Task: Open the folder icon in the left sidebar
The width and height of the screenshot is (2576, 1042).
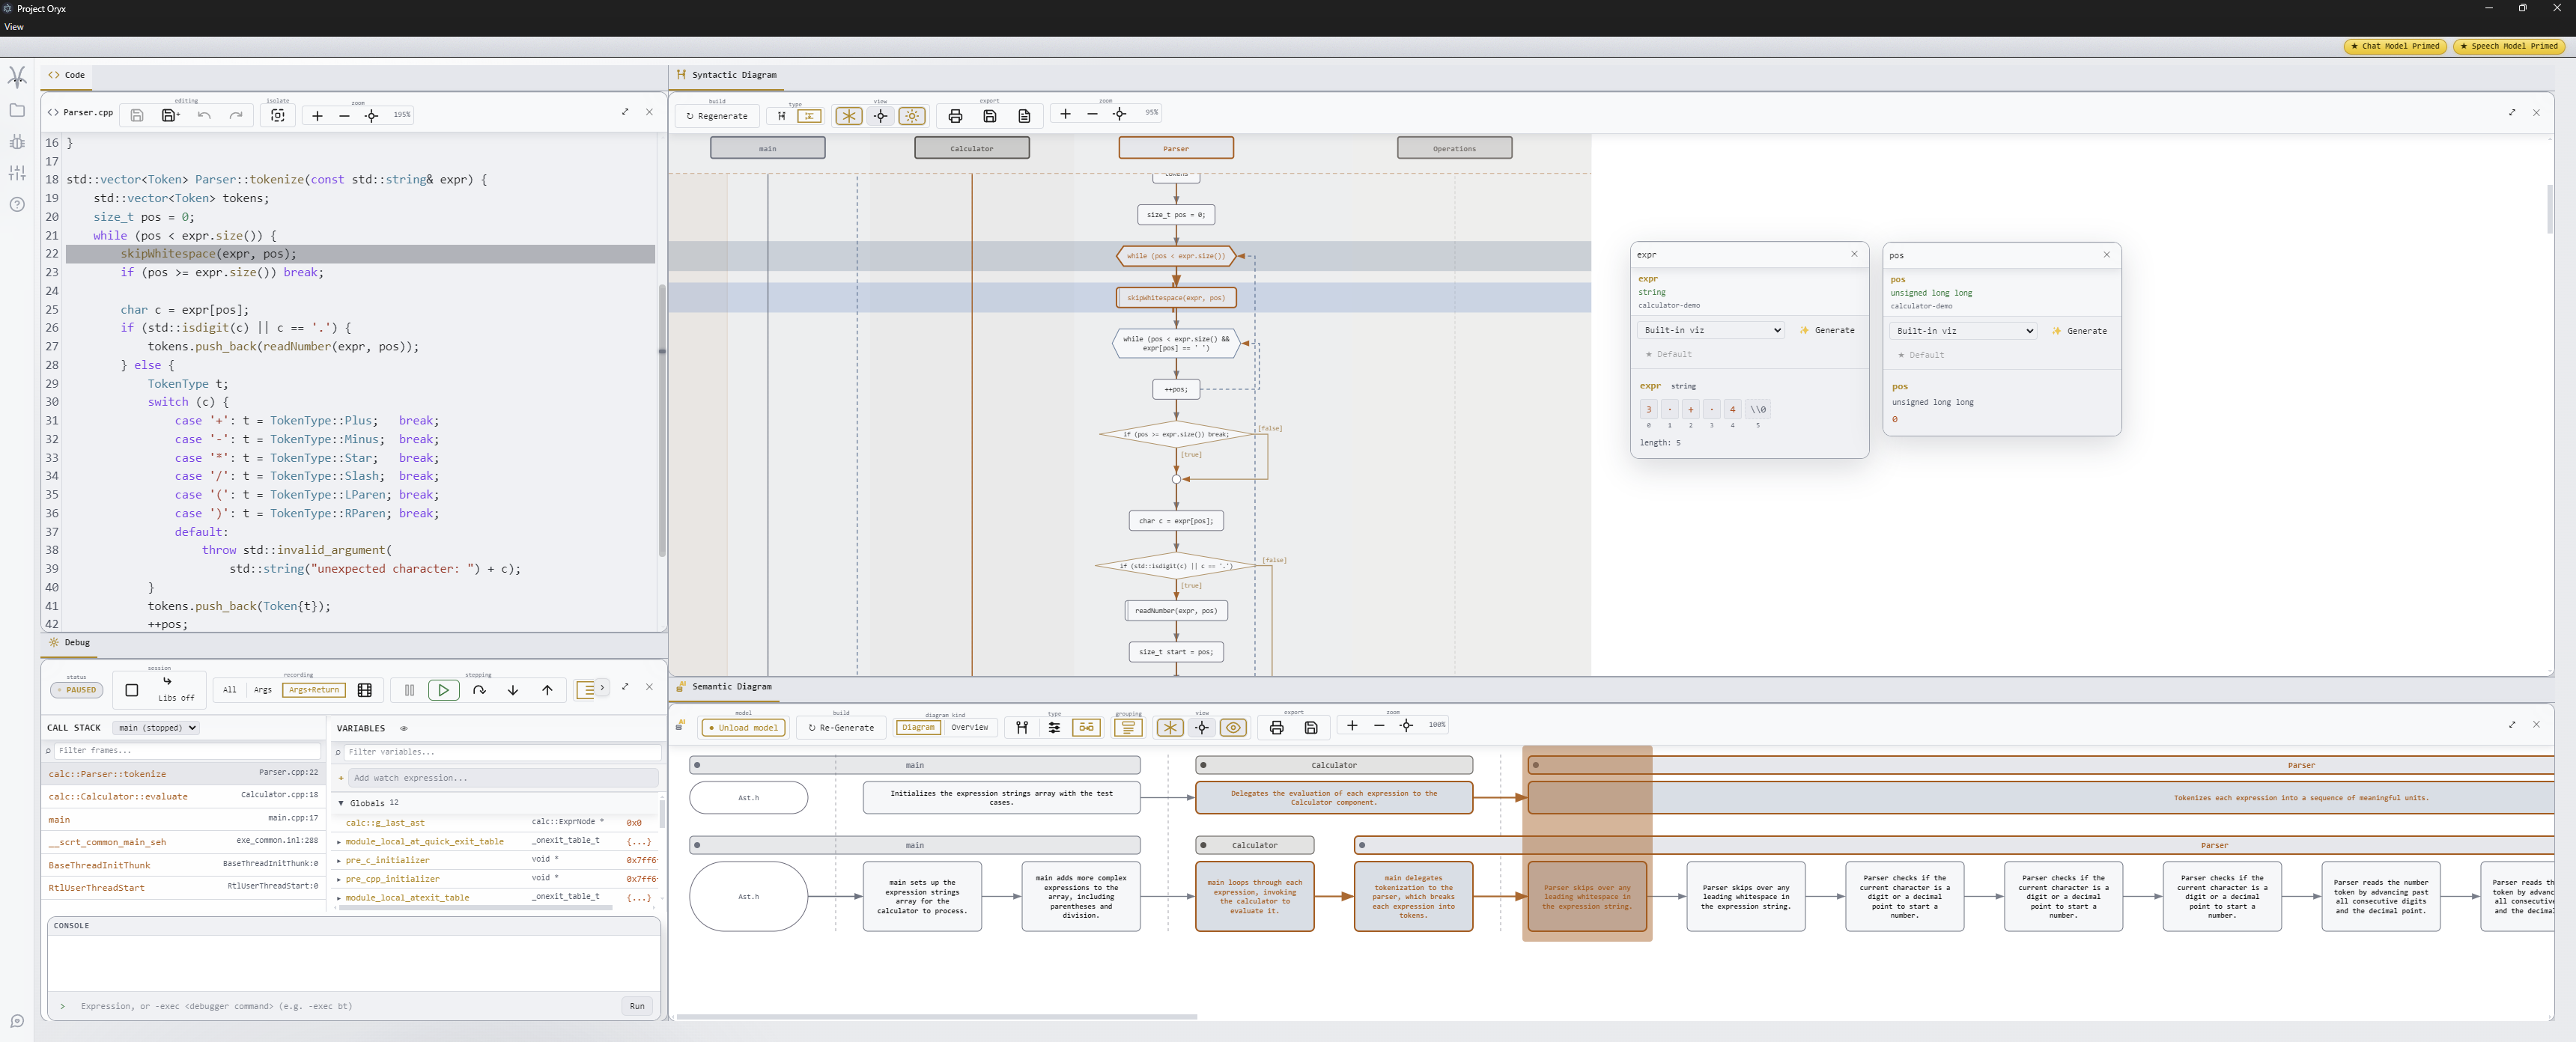Action: [17, 110]
